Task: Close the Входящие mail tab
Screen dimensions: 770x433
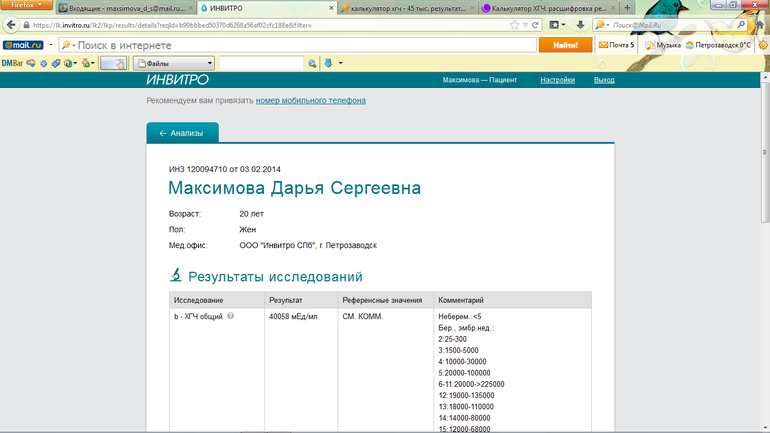Action: [191, 8]
